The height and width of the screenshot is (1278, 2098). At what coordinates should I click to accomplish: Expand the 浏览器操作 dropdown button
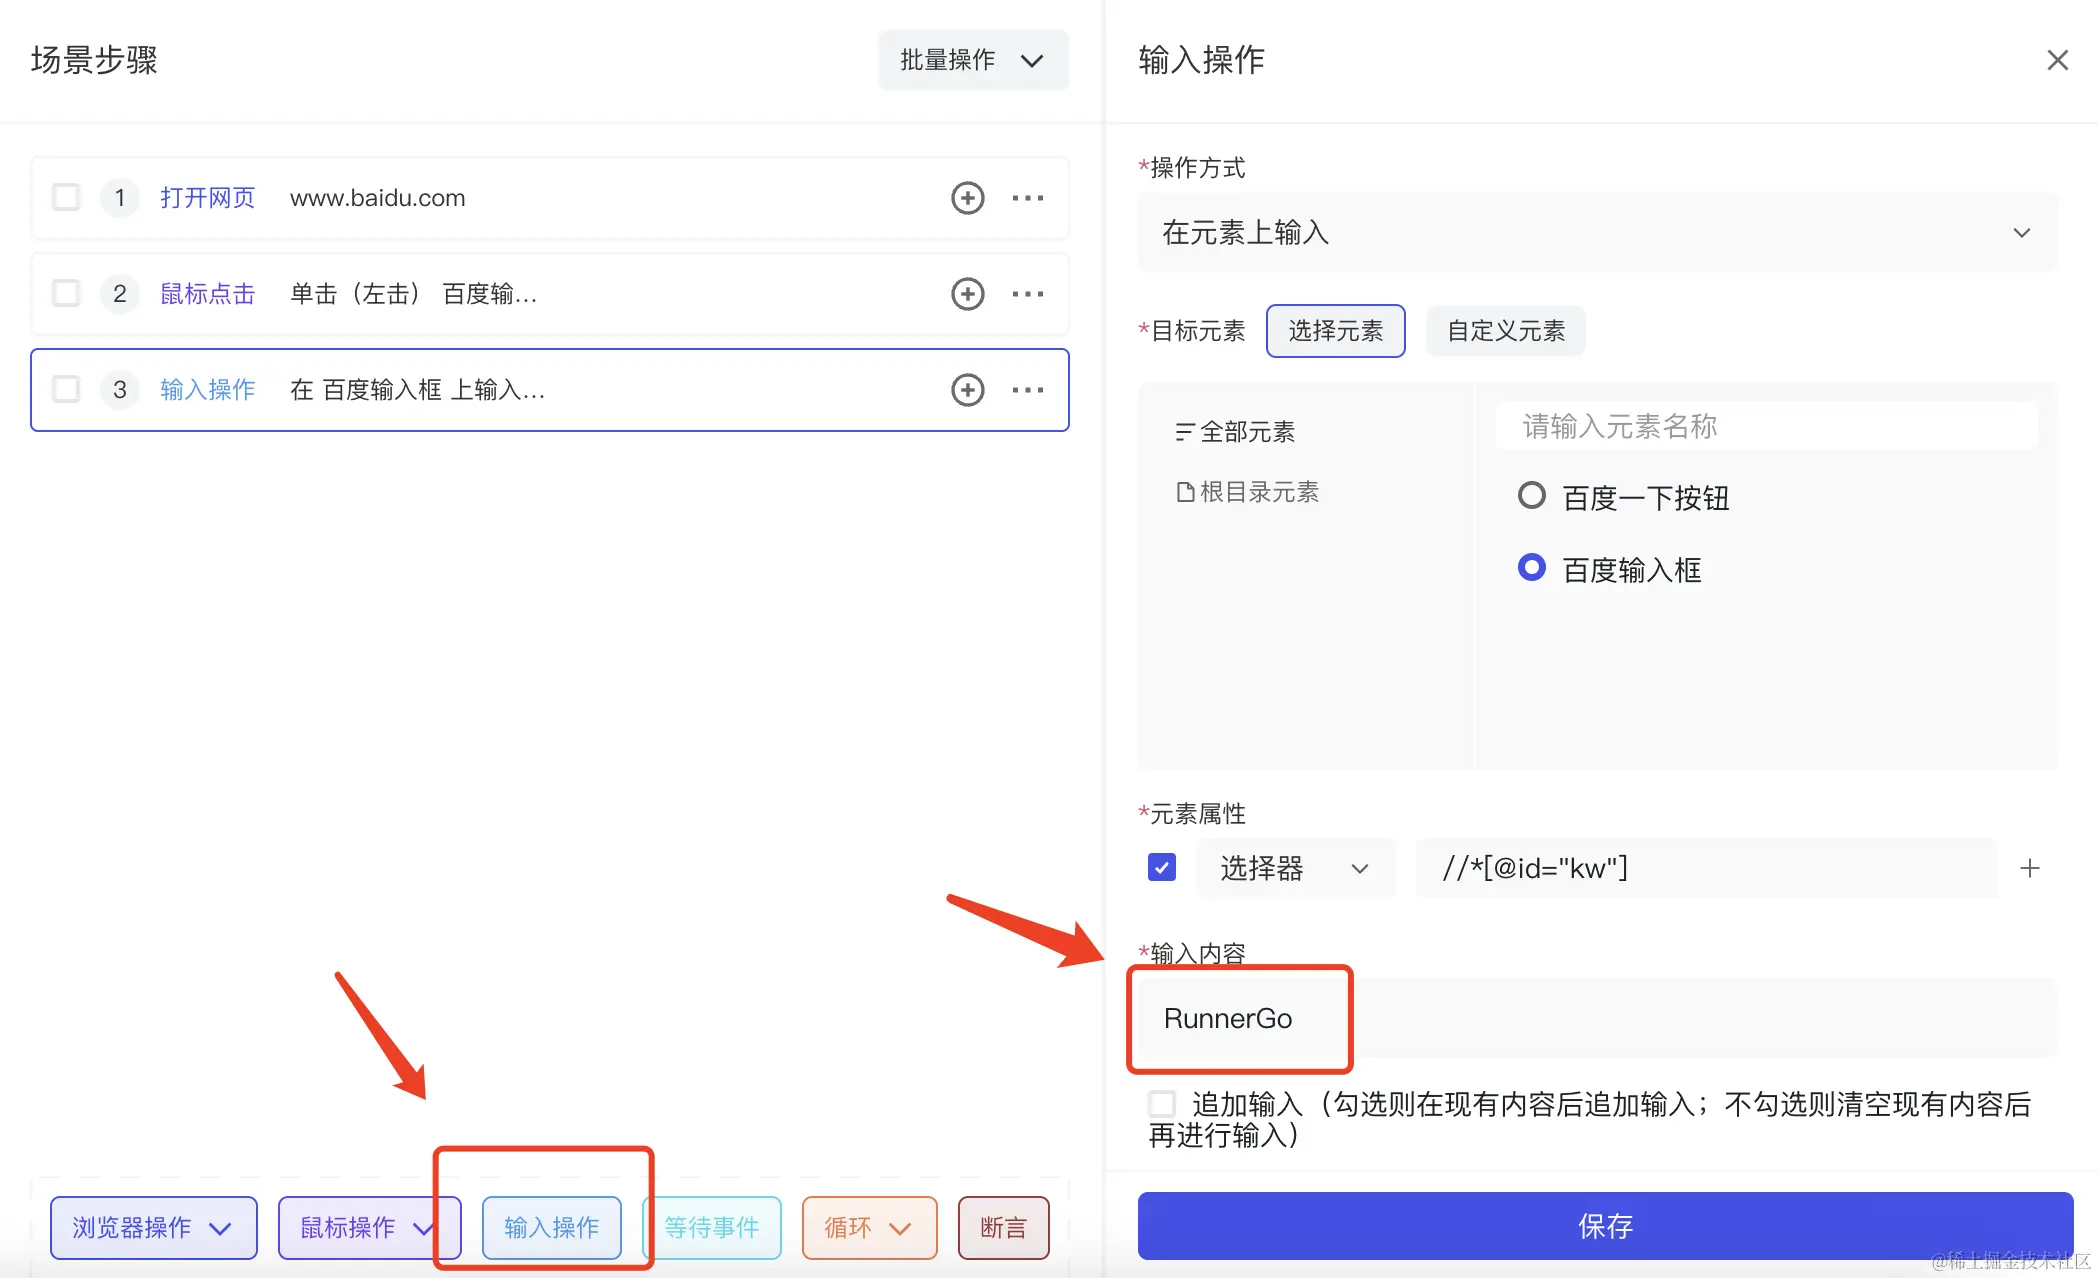153,1227
